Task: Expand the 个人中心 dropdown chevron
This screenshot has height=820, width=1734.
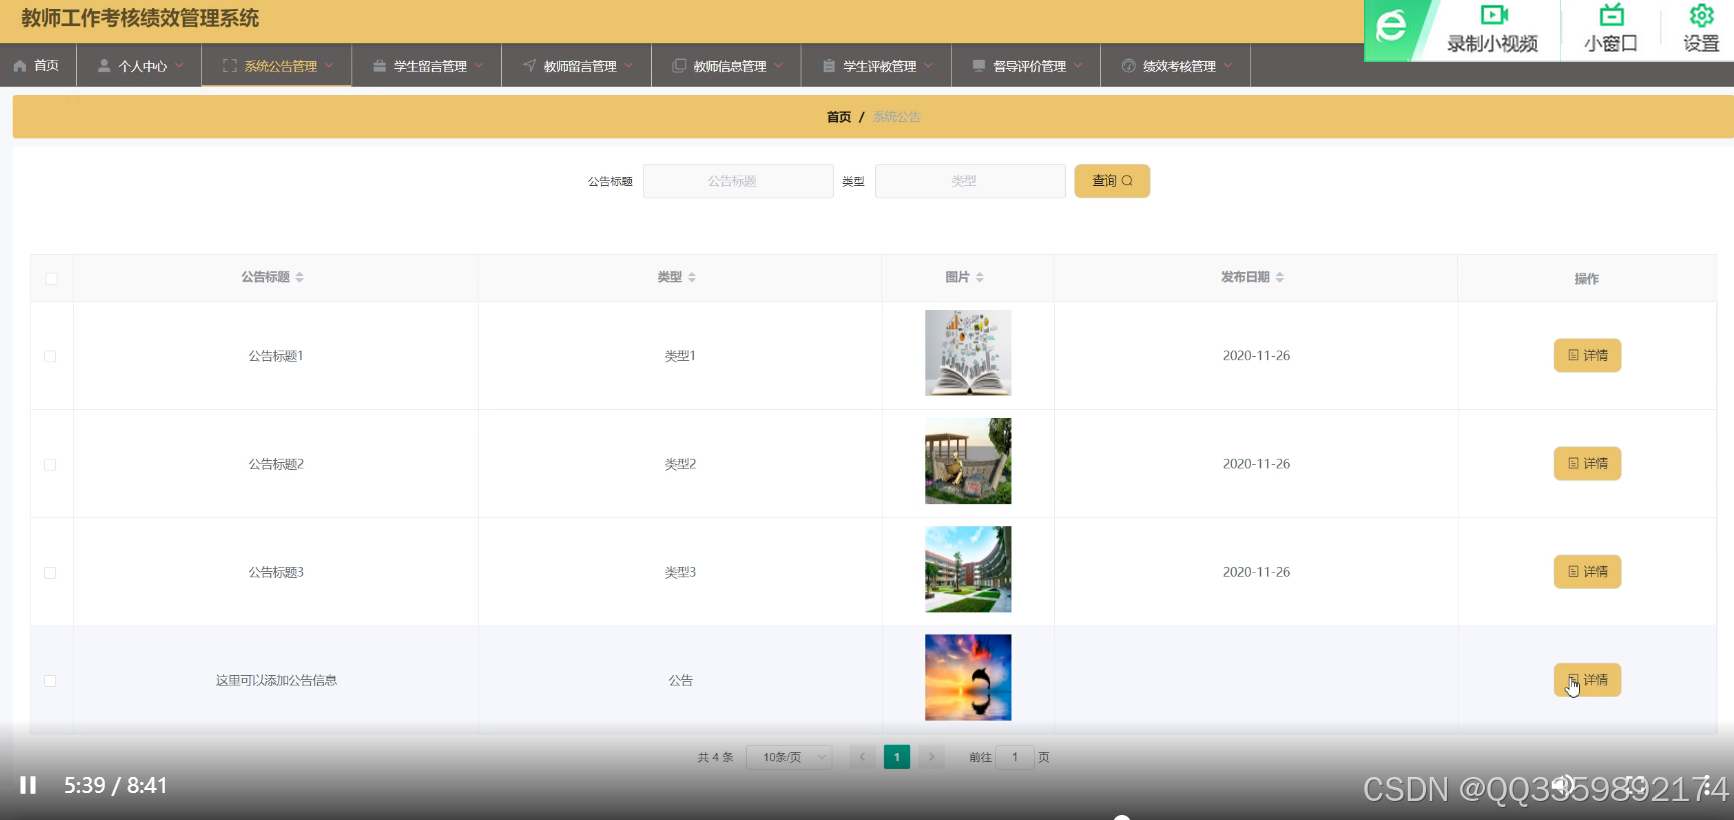Action: 179,66
